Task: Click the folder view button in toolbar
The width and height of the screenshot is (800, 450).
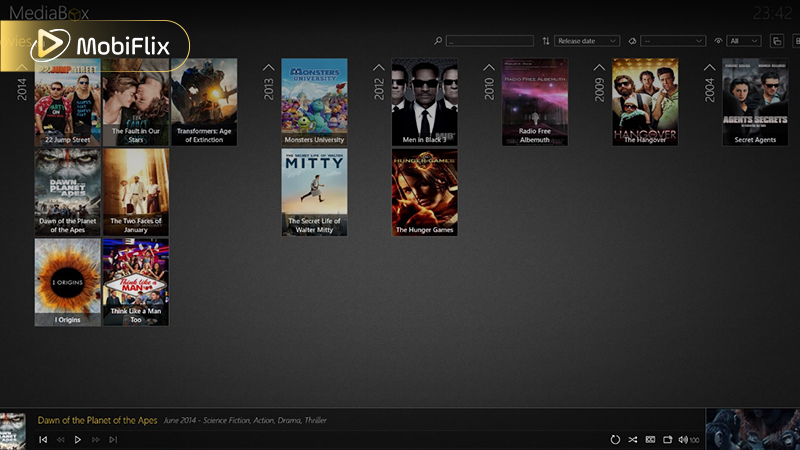Action: [777, 41]
